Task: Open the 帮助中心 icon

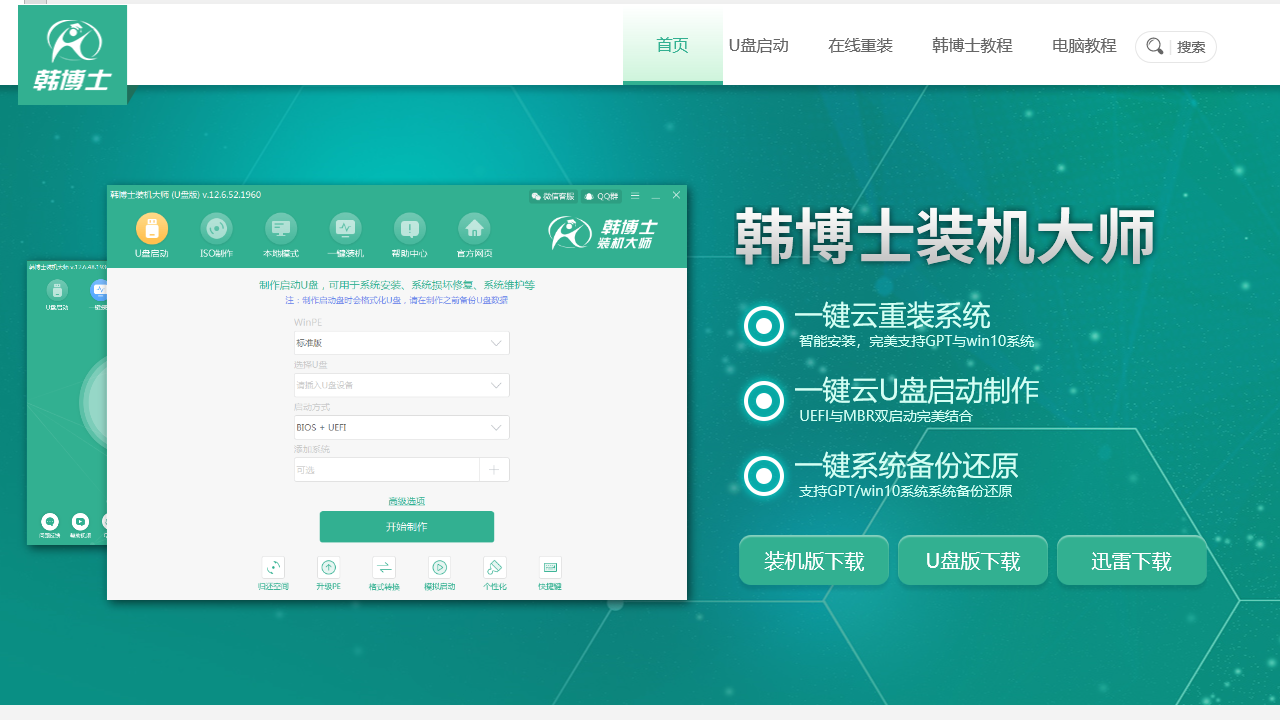Action: click(410, 229)
